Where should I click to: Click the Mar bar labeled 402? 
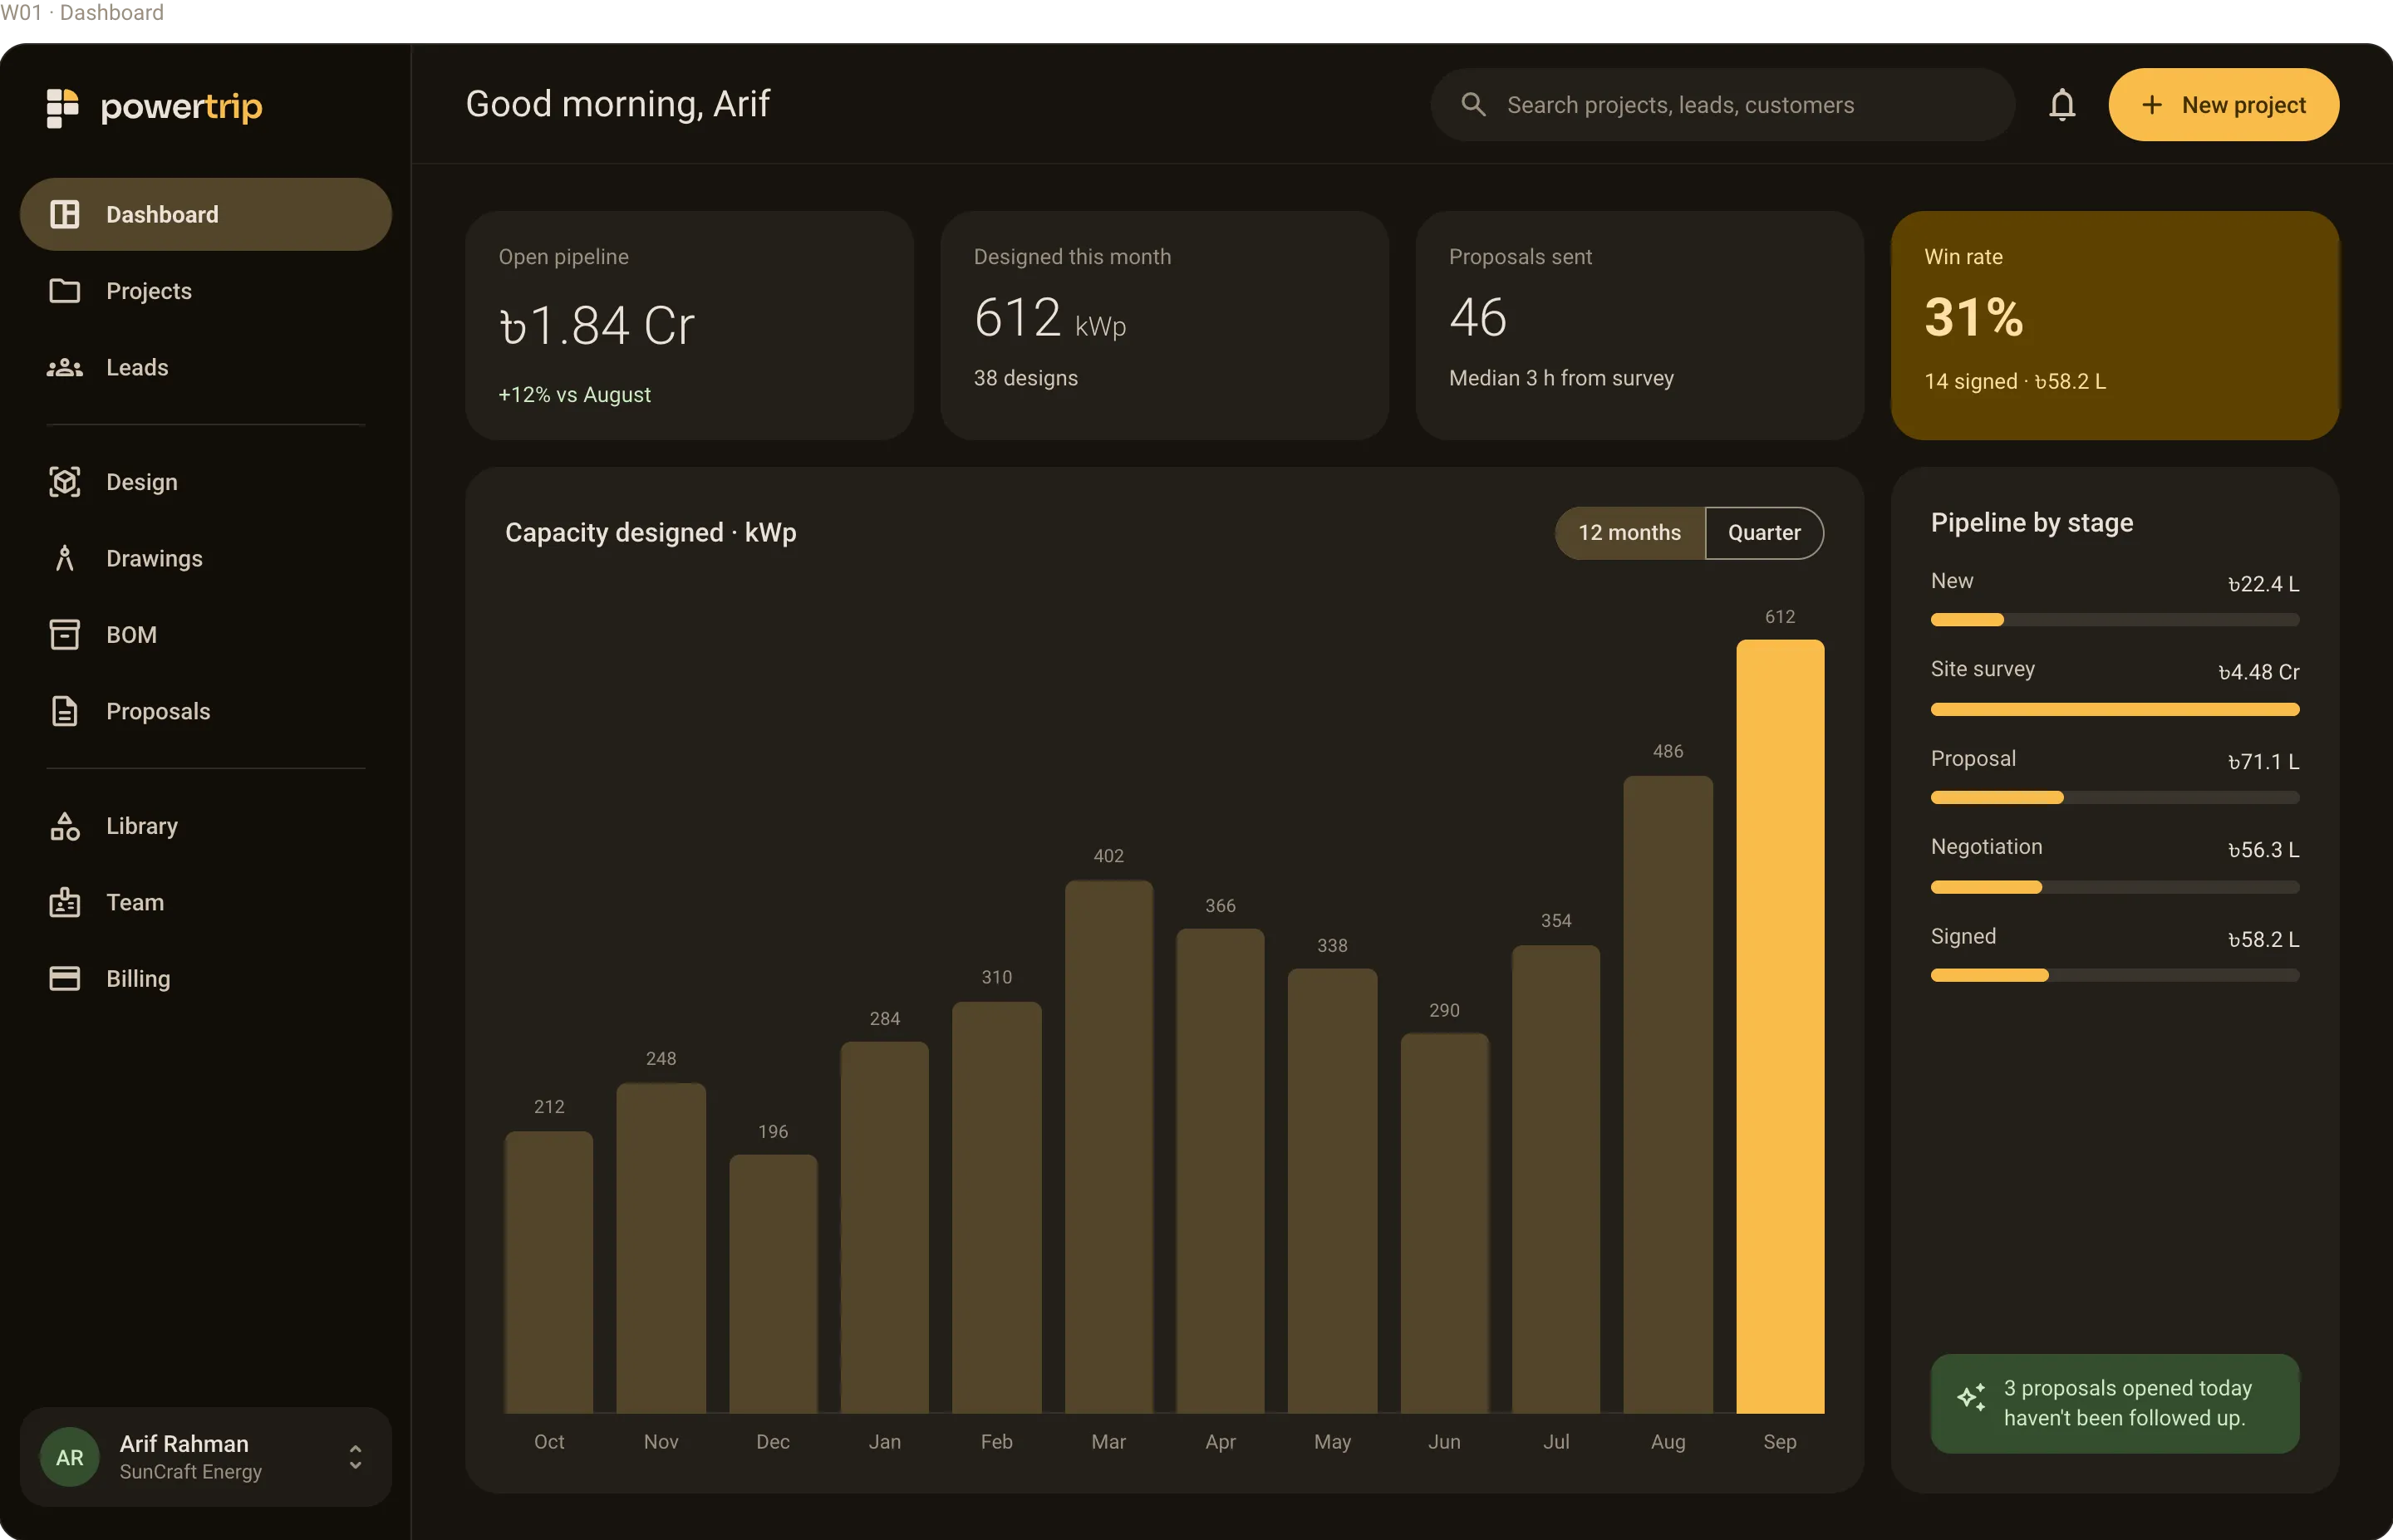coord(1109,1147)
